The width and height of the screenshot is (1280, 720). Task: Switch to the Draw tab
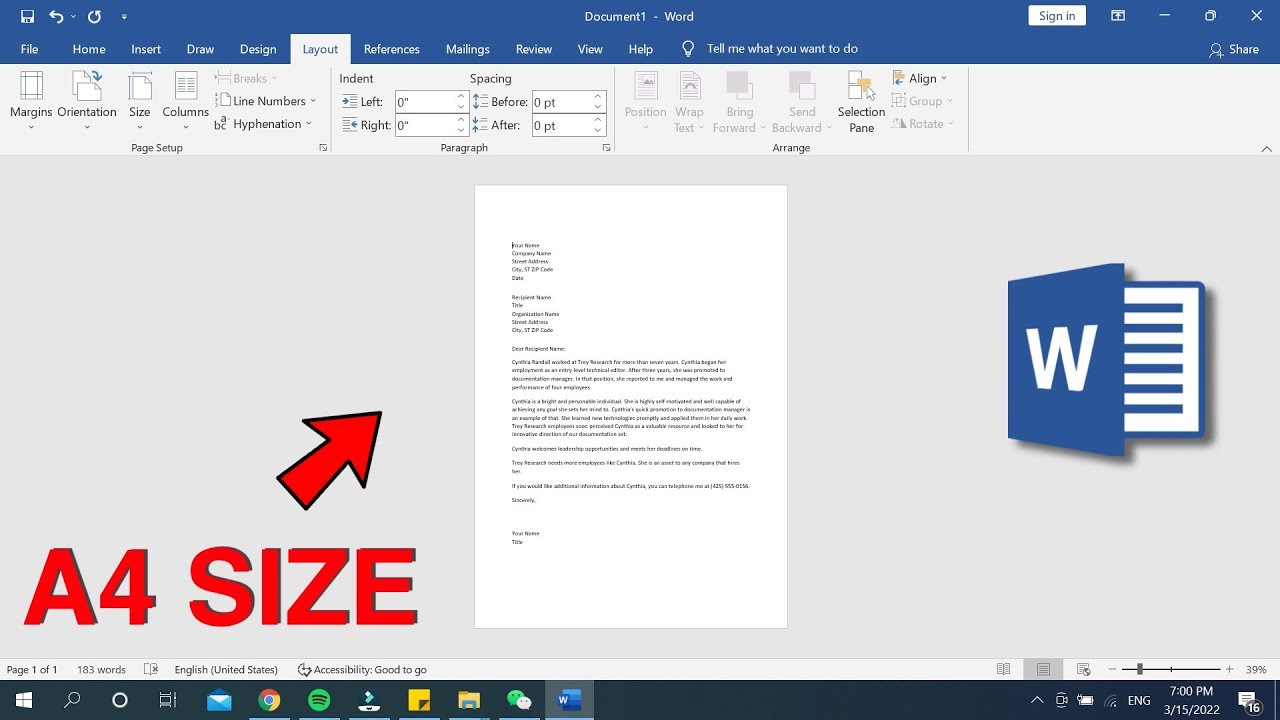pyautogui.click(x=200, y=49)
